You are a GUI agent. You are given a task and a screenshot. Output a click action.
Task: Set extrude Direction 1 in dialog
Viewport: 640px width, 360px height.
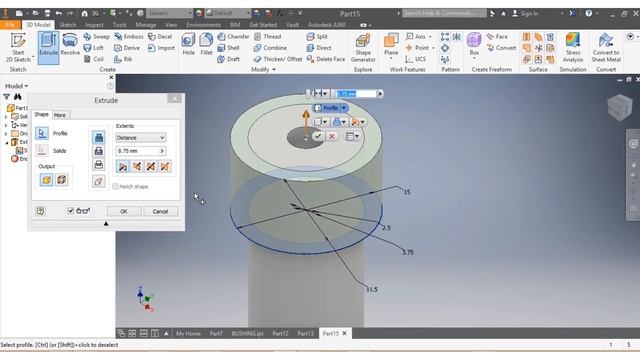(x=122, y=166)
